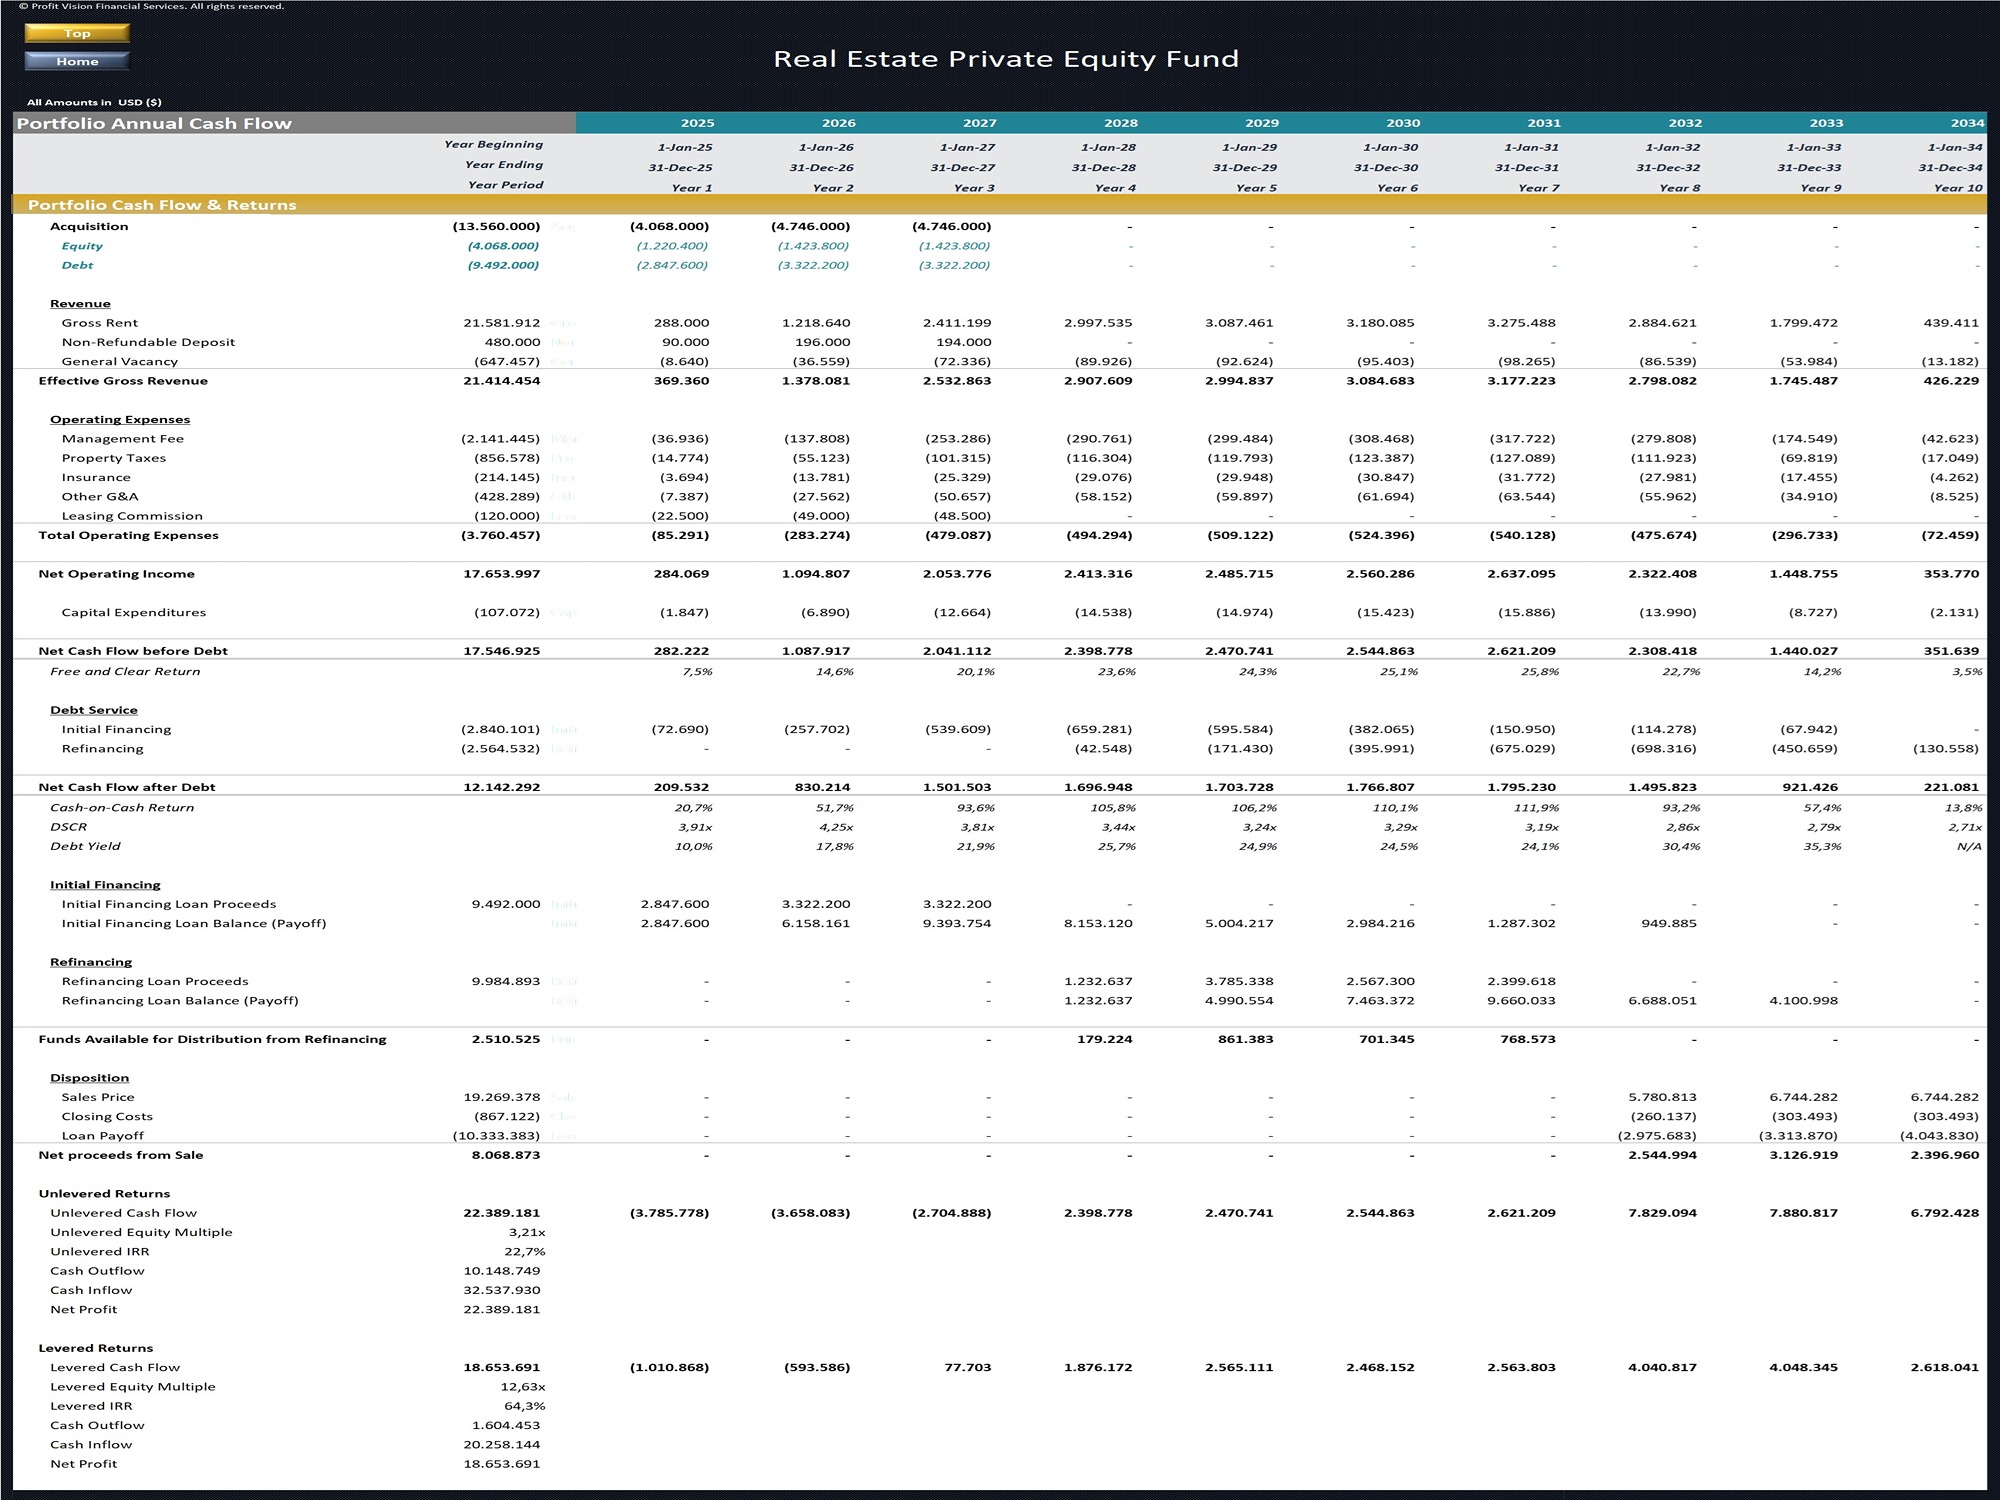The height and width of the screenshot is (1500, 2000).
Task: Select the Acquisition total cell (13.560.000)
Action: 496,227
